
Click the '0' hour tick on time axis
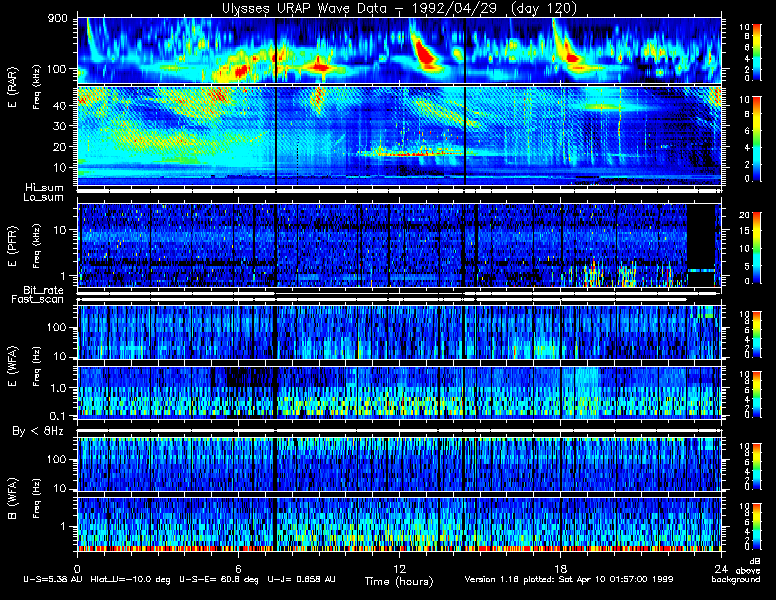click(77, 568)
